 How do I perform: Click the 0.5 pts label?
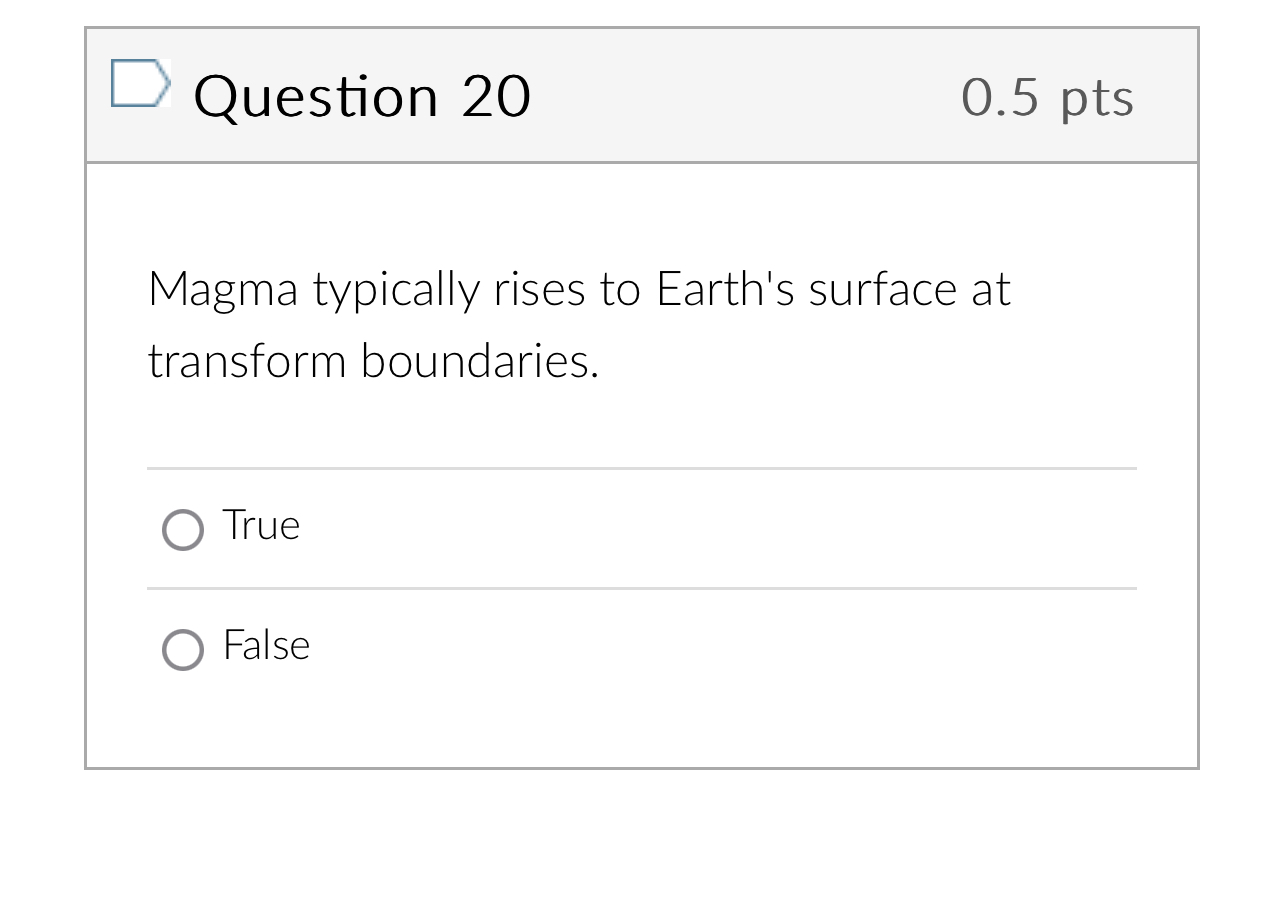tap(1047, 97)
